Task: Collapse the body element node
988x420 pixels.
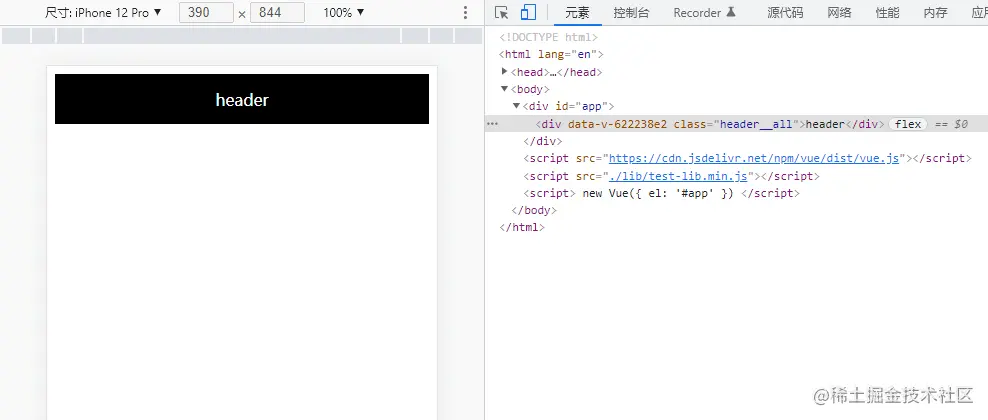Action: pyautogui.click(x=505, y=89)
